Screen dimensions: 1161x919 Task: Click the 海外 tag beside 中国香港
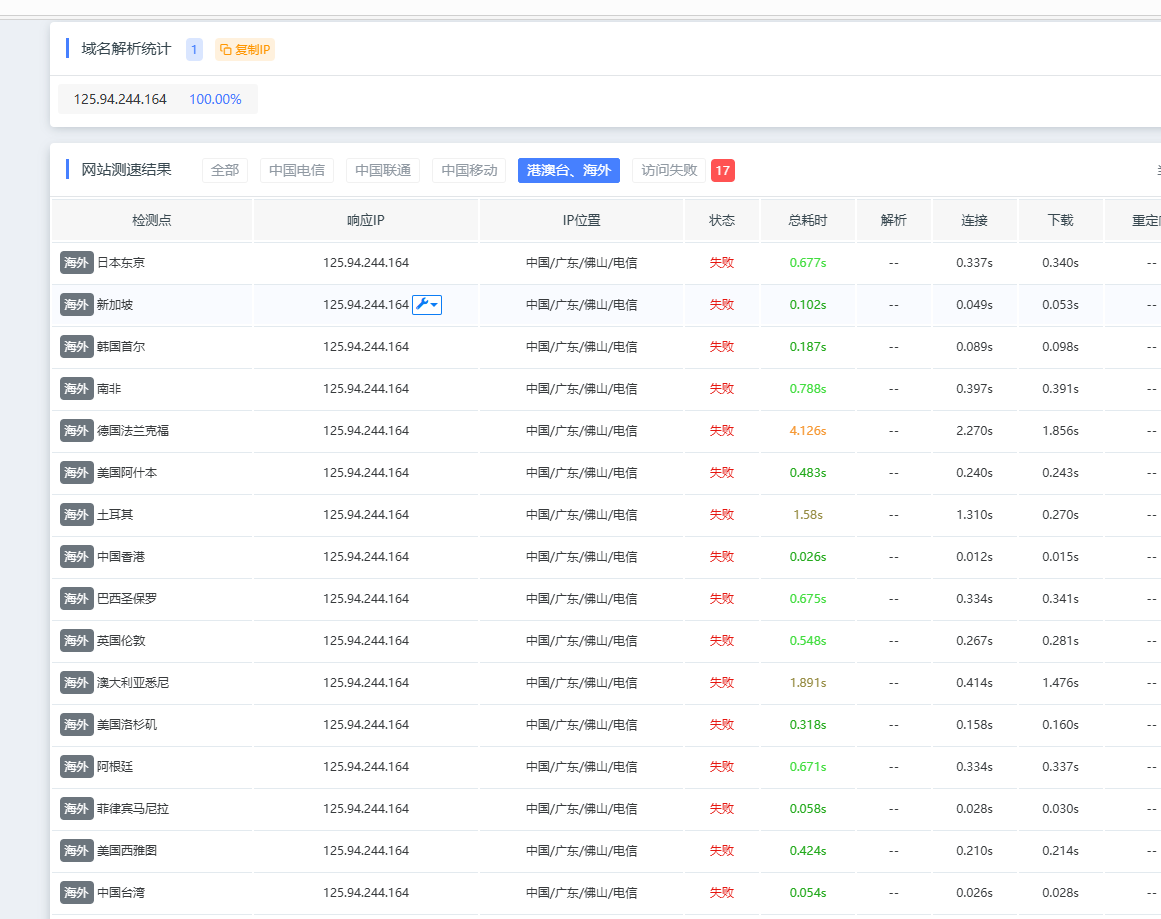tap(76, 557)
